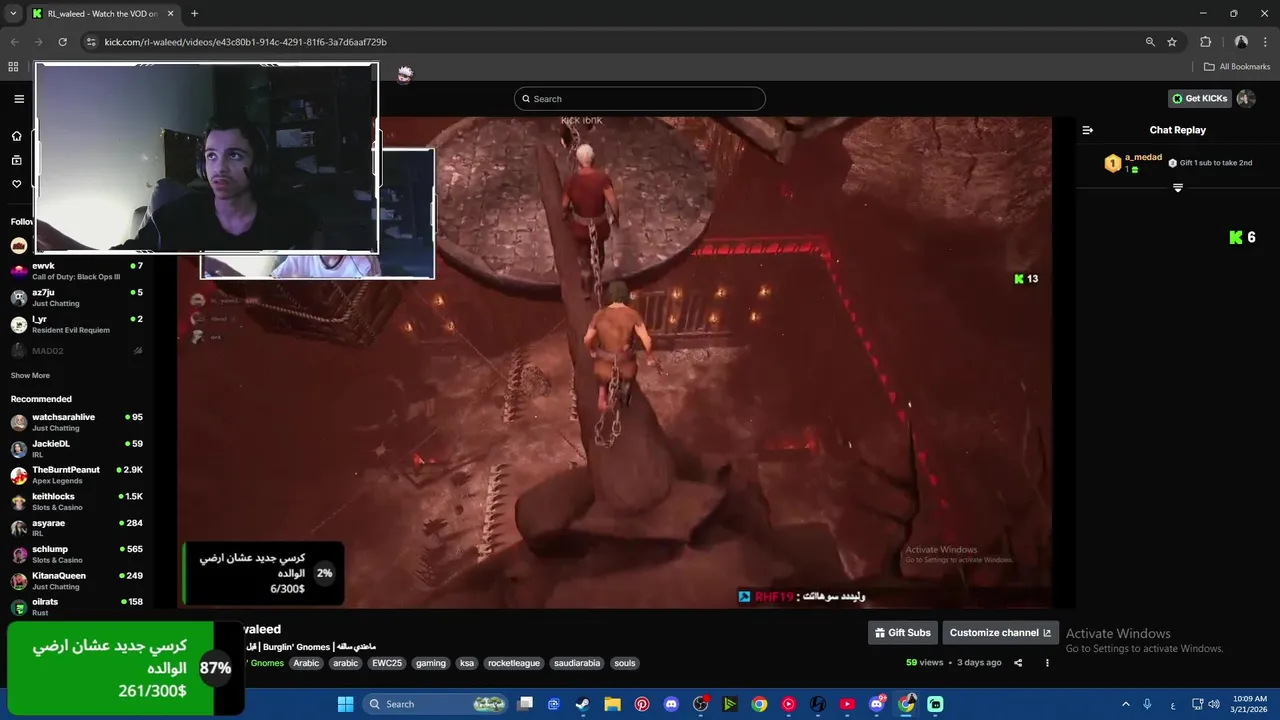Screen dimensions: 1280x720
Task: Close the RL_waleed tab
Action: pyautogui.click(x=170, y=14)
